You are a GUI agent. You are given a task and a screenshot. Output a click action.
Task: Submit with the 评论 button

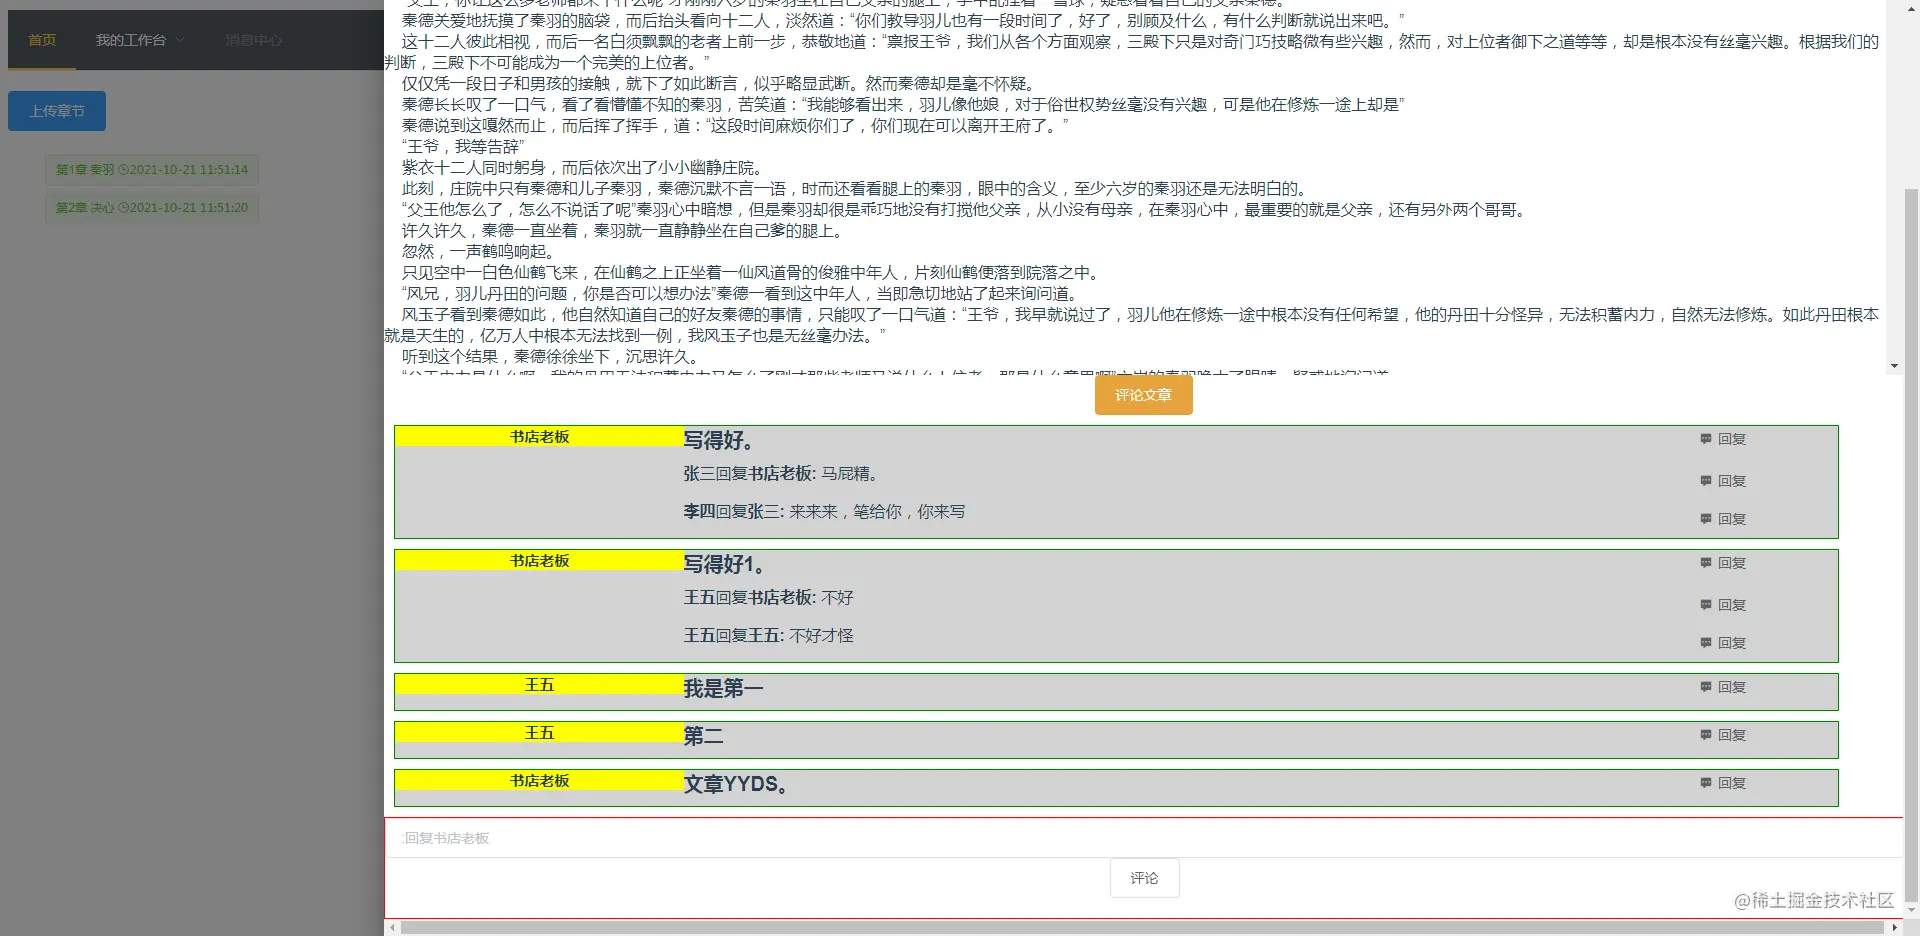(1144, 878)
